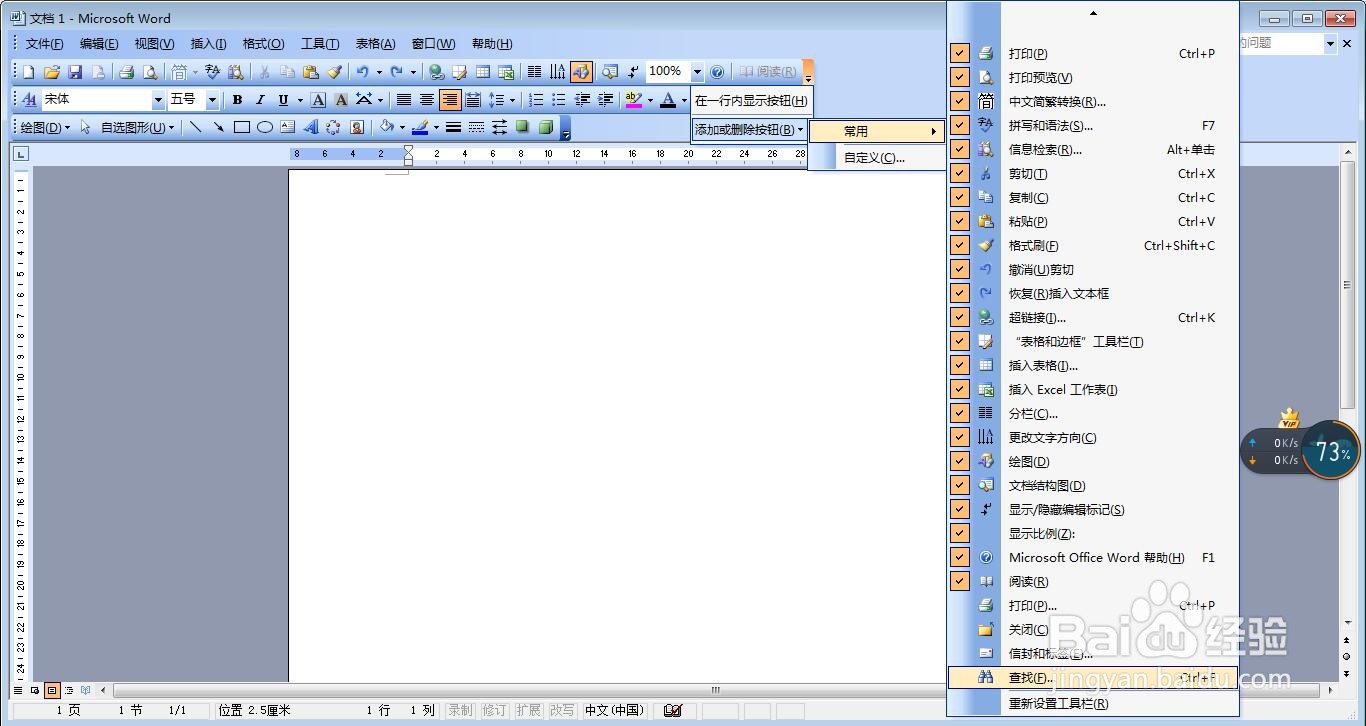Open 自选图形(U) AutoShapes menu
The image size is (1366, 726).
(137, 127)
